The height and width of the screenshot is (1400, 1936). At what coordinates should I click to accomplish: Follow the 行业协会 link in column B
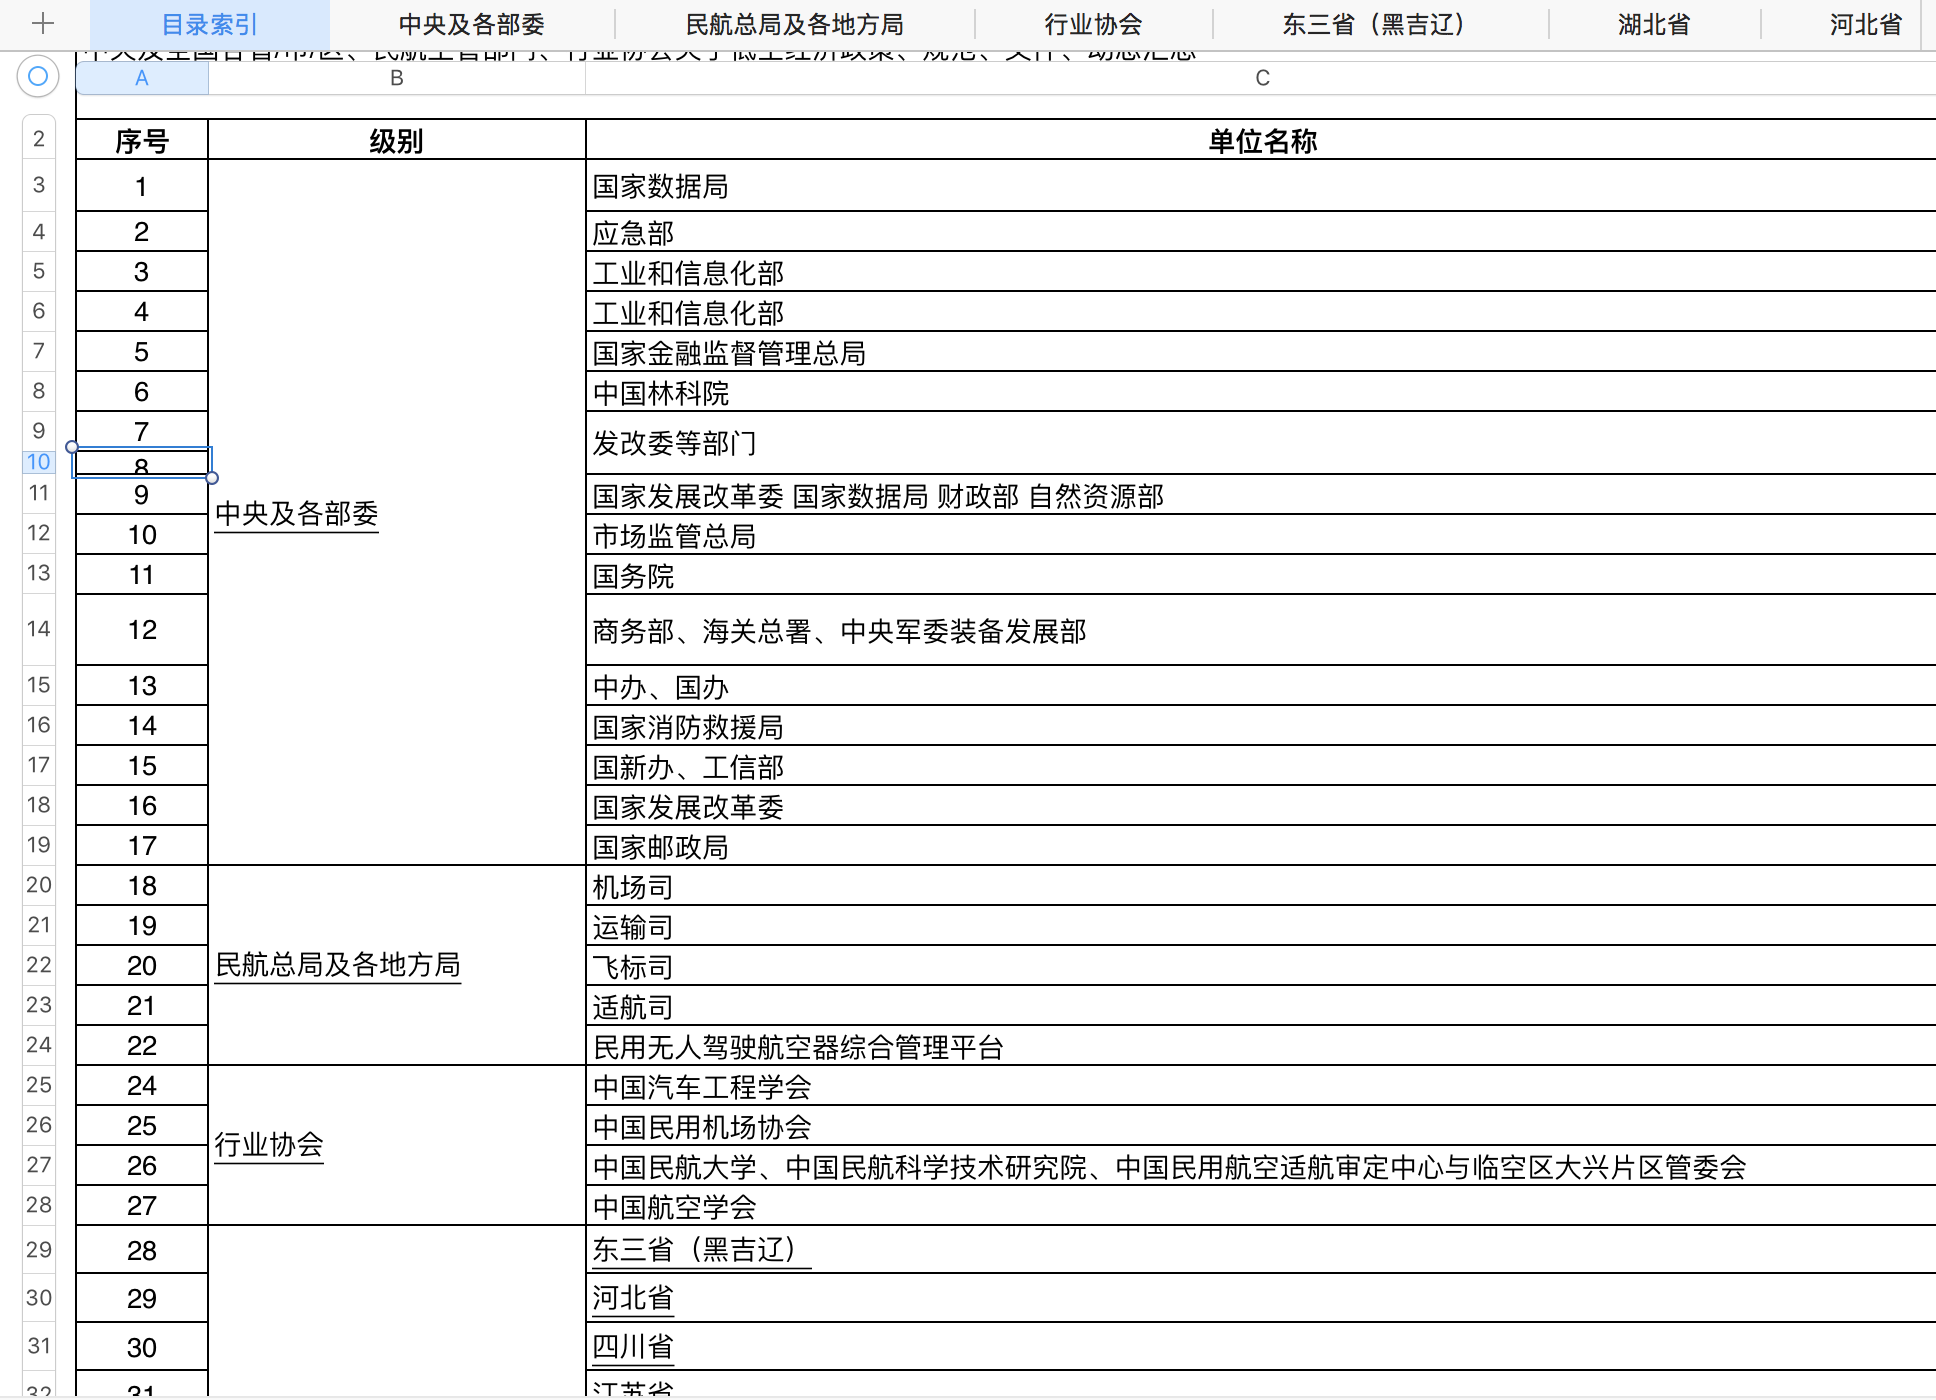[268, 1145]
